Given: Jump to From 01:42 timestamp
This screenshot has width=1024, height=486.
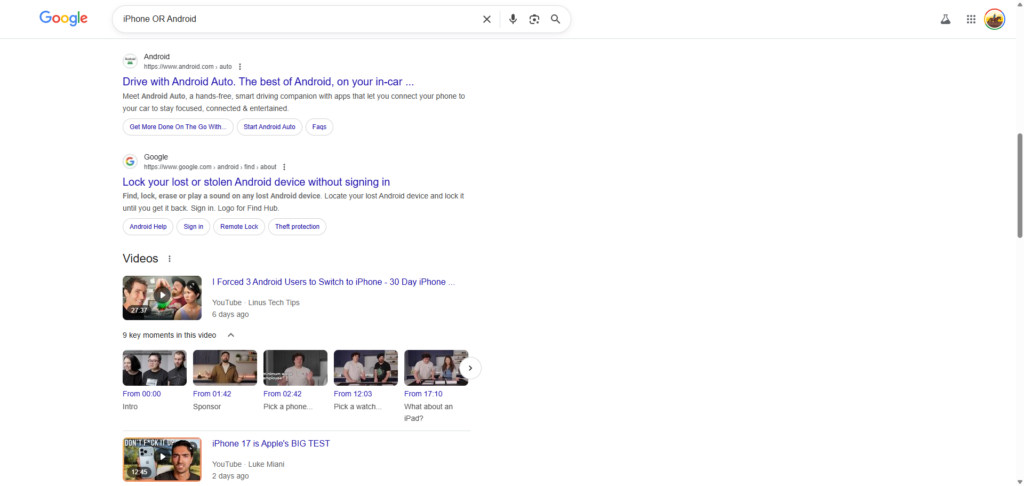Looking at the screenshot, I should [x=212, y=394].
